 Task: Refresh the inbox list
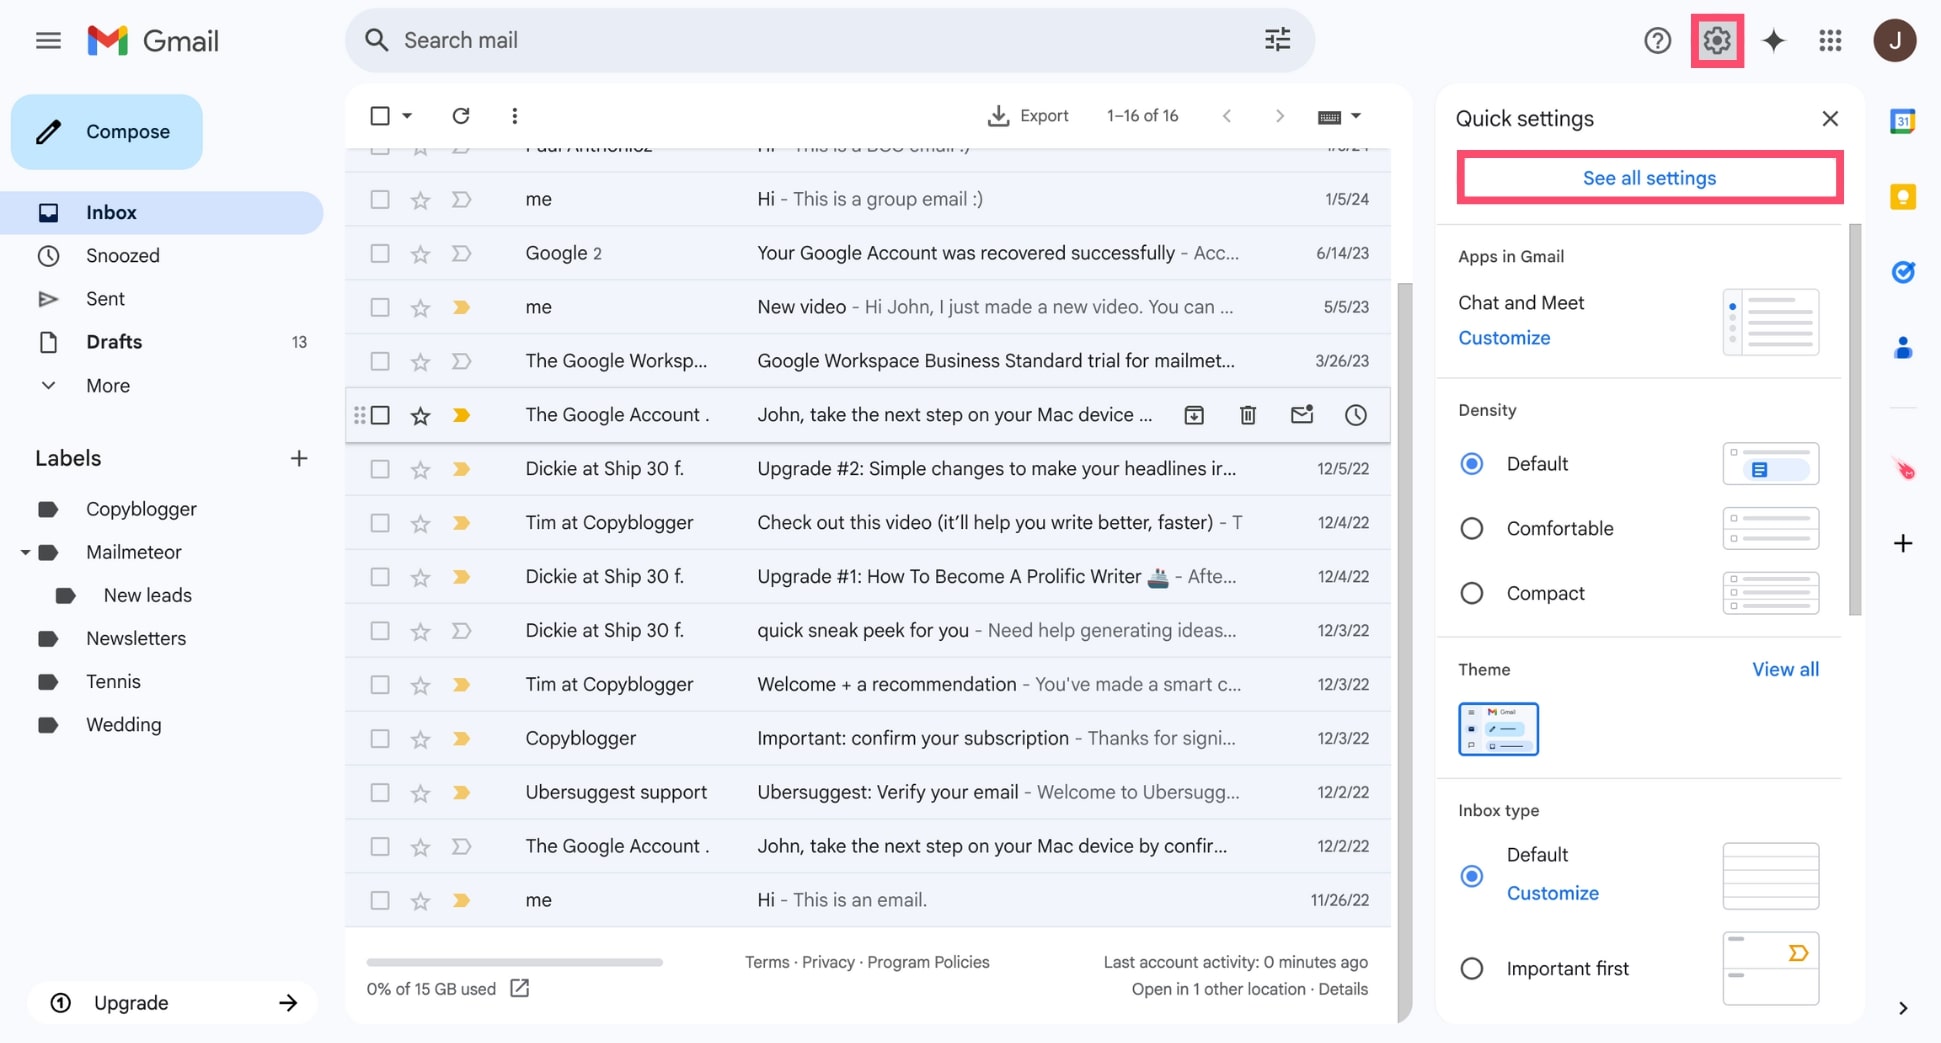coord(461,116)
